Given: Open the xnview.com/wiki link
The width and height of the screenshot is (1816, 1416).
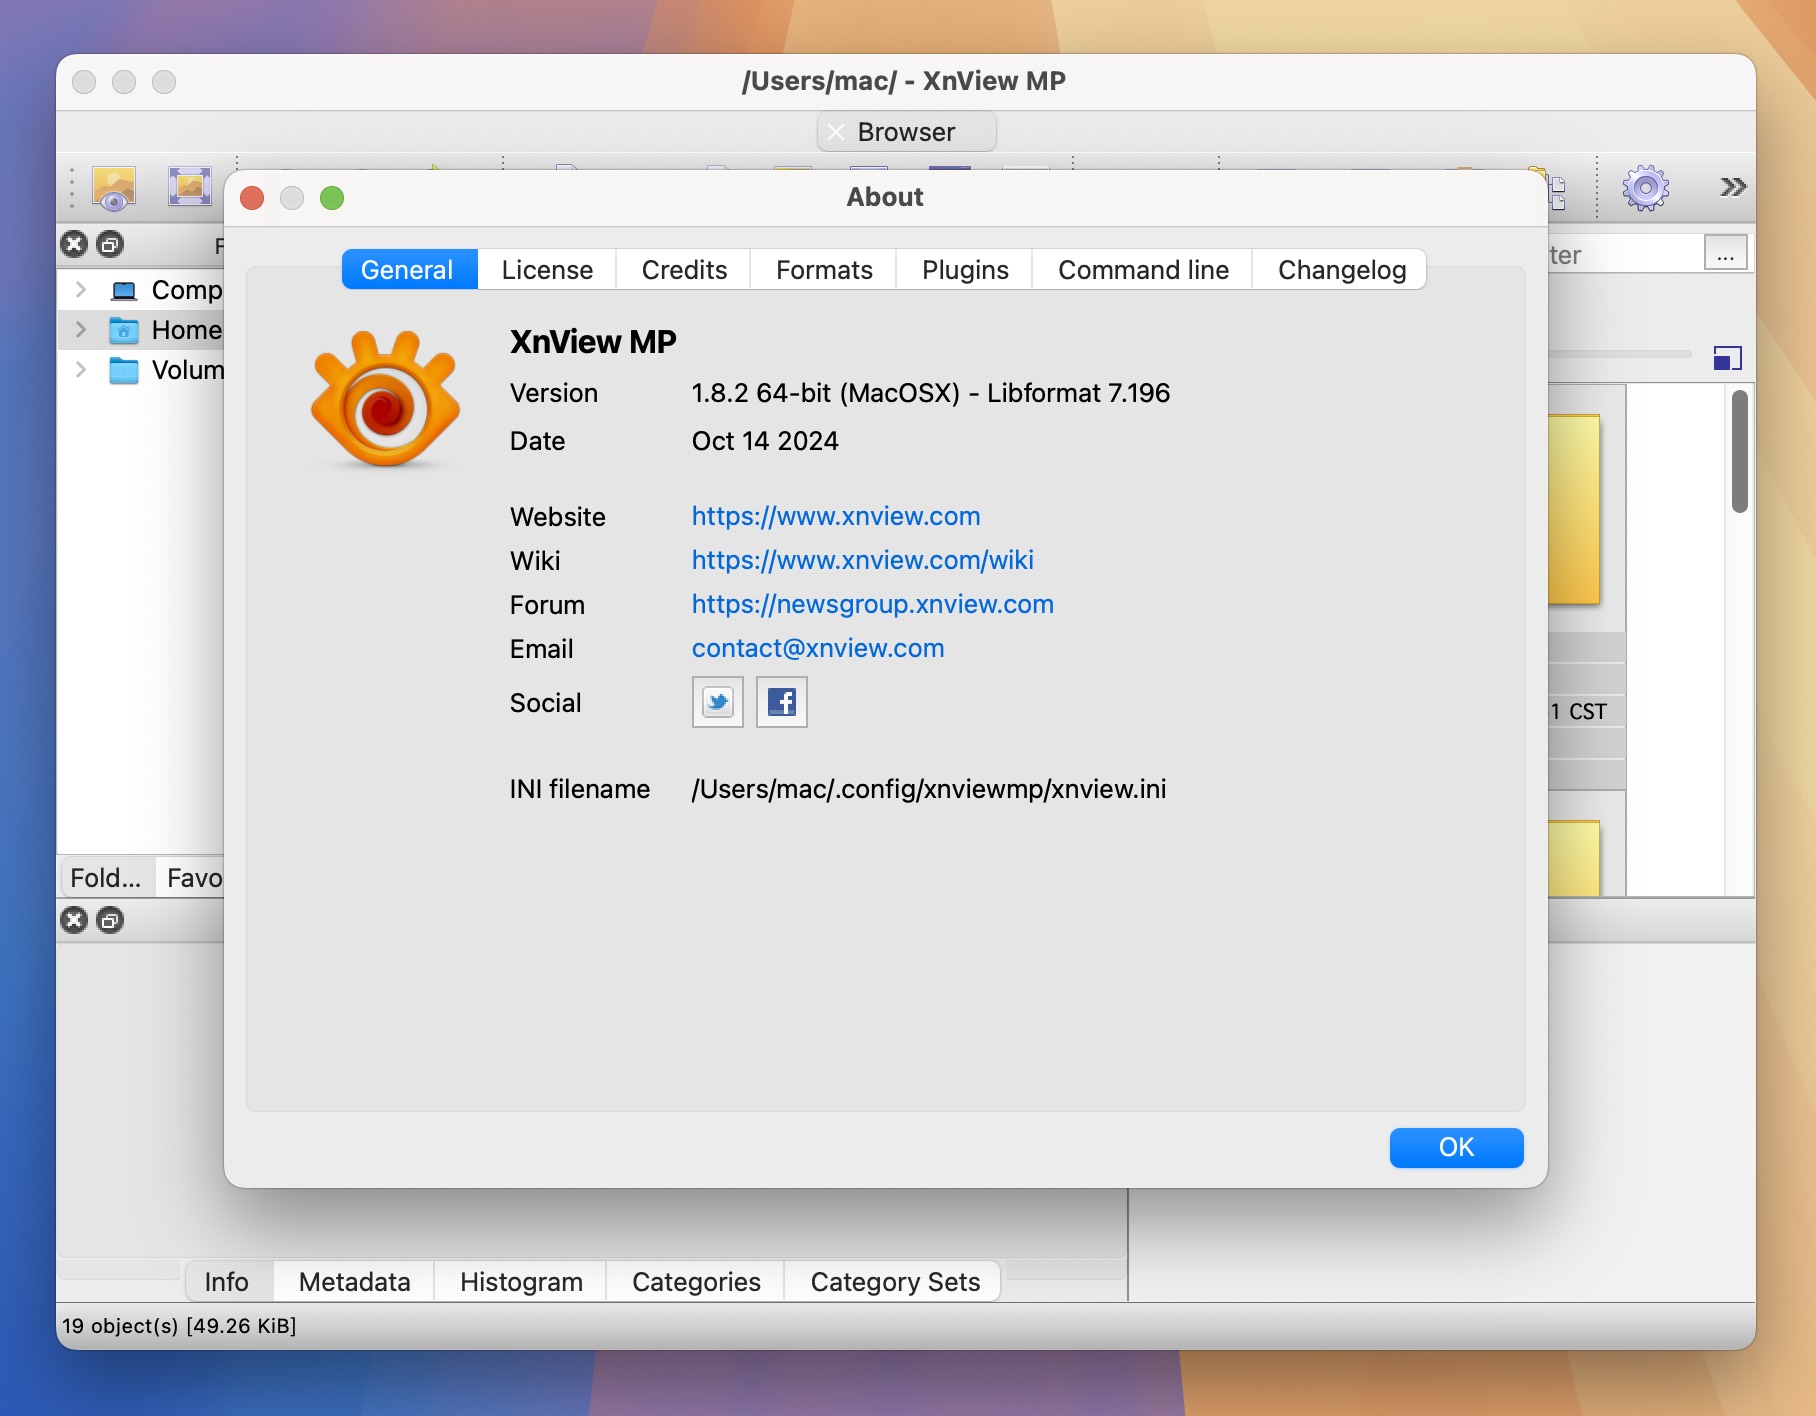Looking at the screenshot, I should (x=863, y=560).
